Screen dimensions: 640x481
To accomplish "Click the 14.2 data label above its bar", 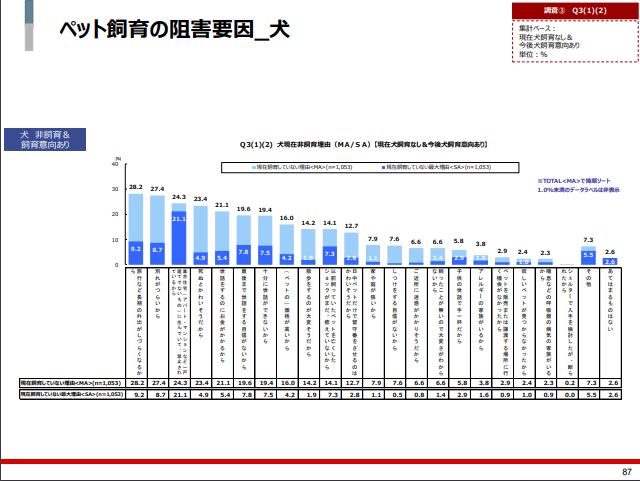I will (x=308, y=223).
